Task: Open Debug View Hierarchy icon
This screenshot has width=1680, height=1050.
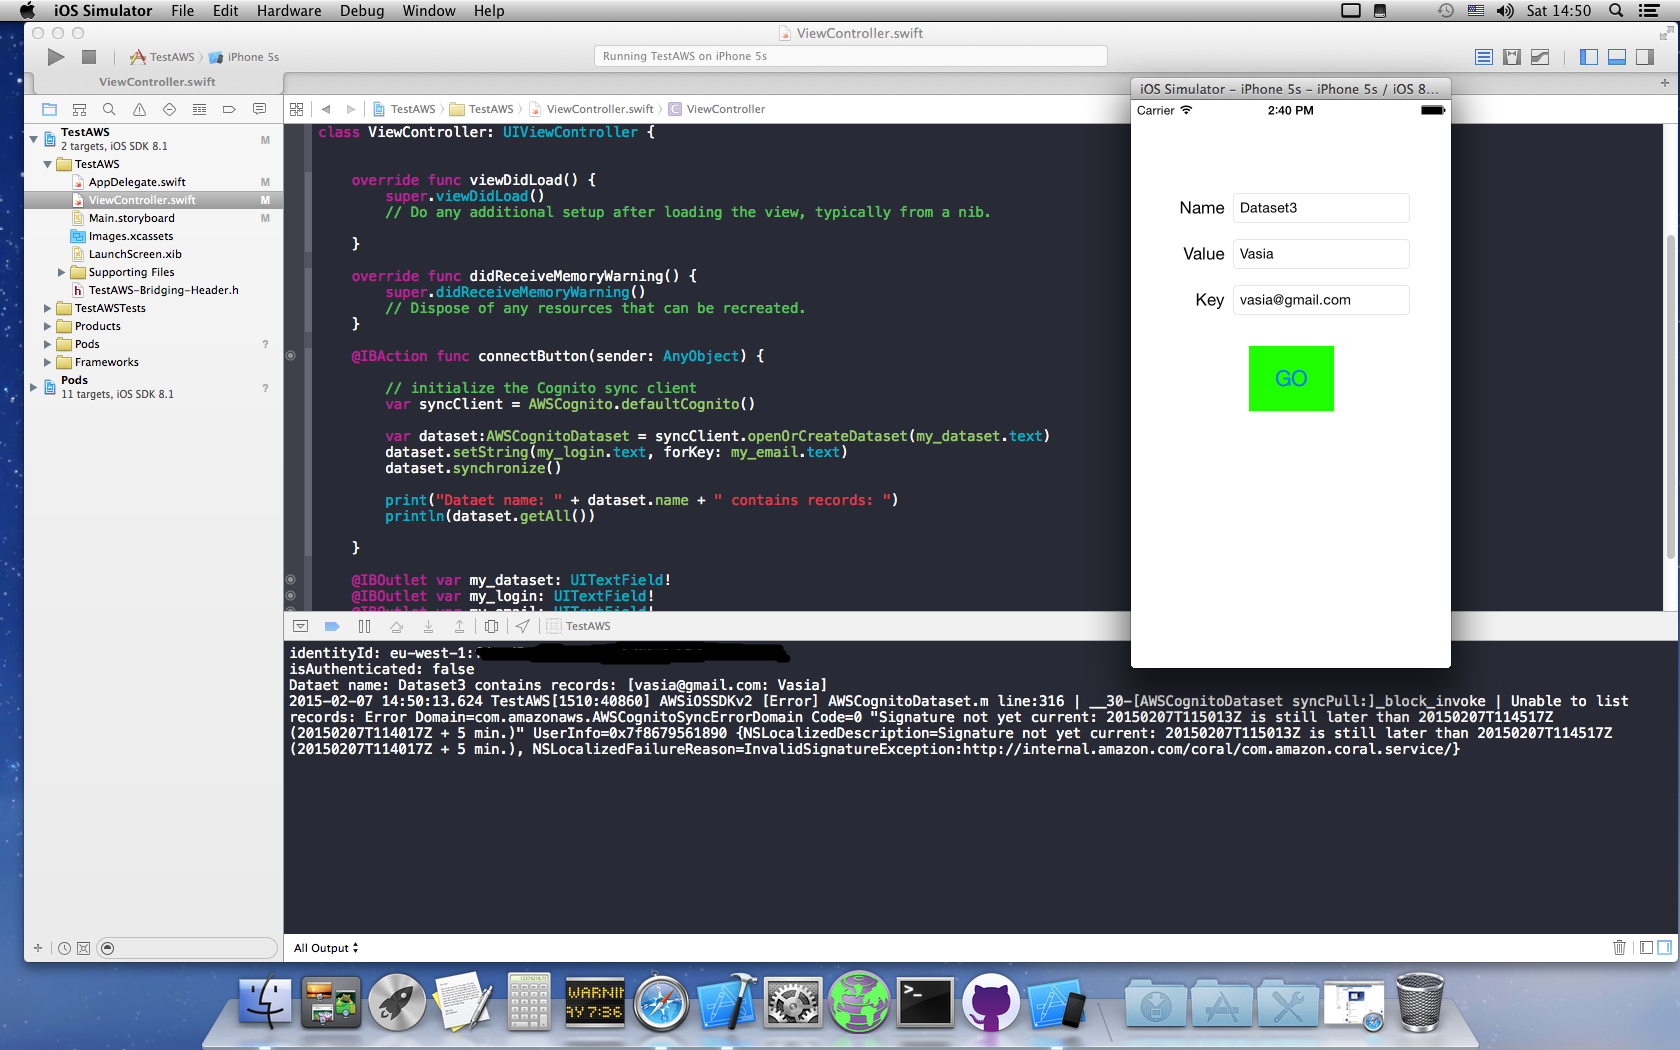Action: (491, 626)
